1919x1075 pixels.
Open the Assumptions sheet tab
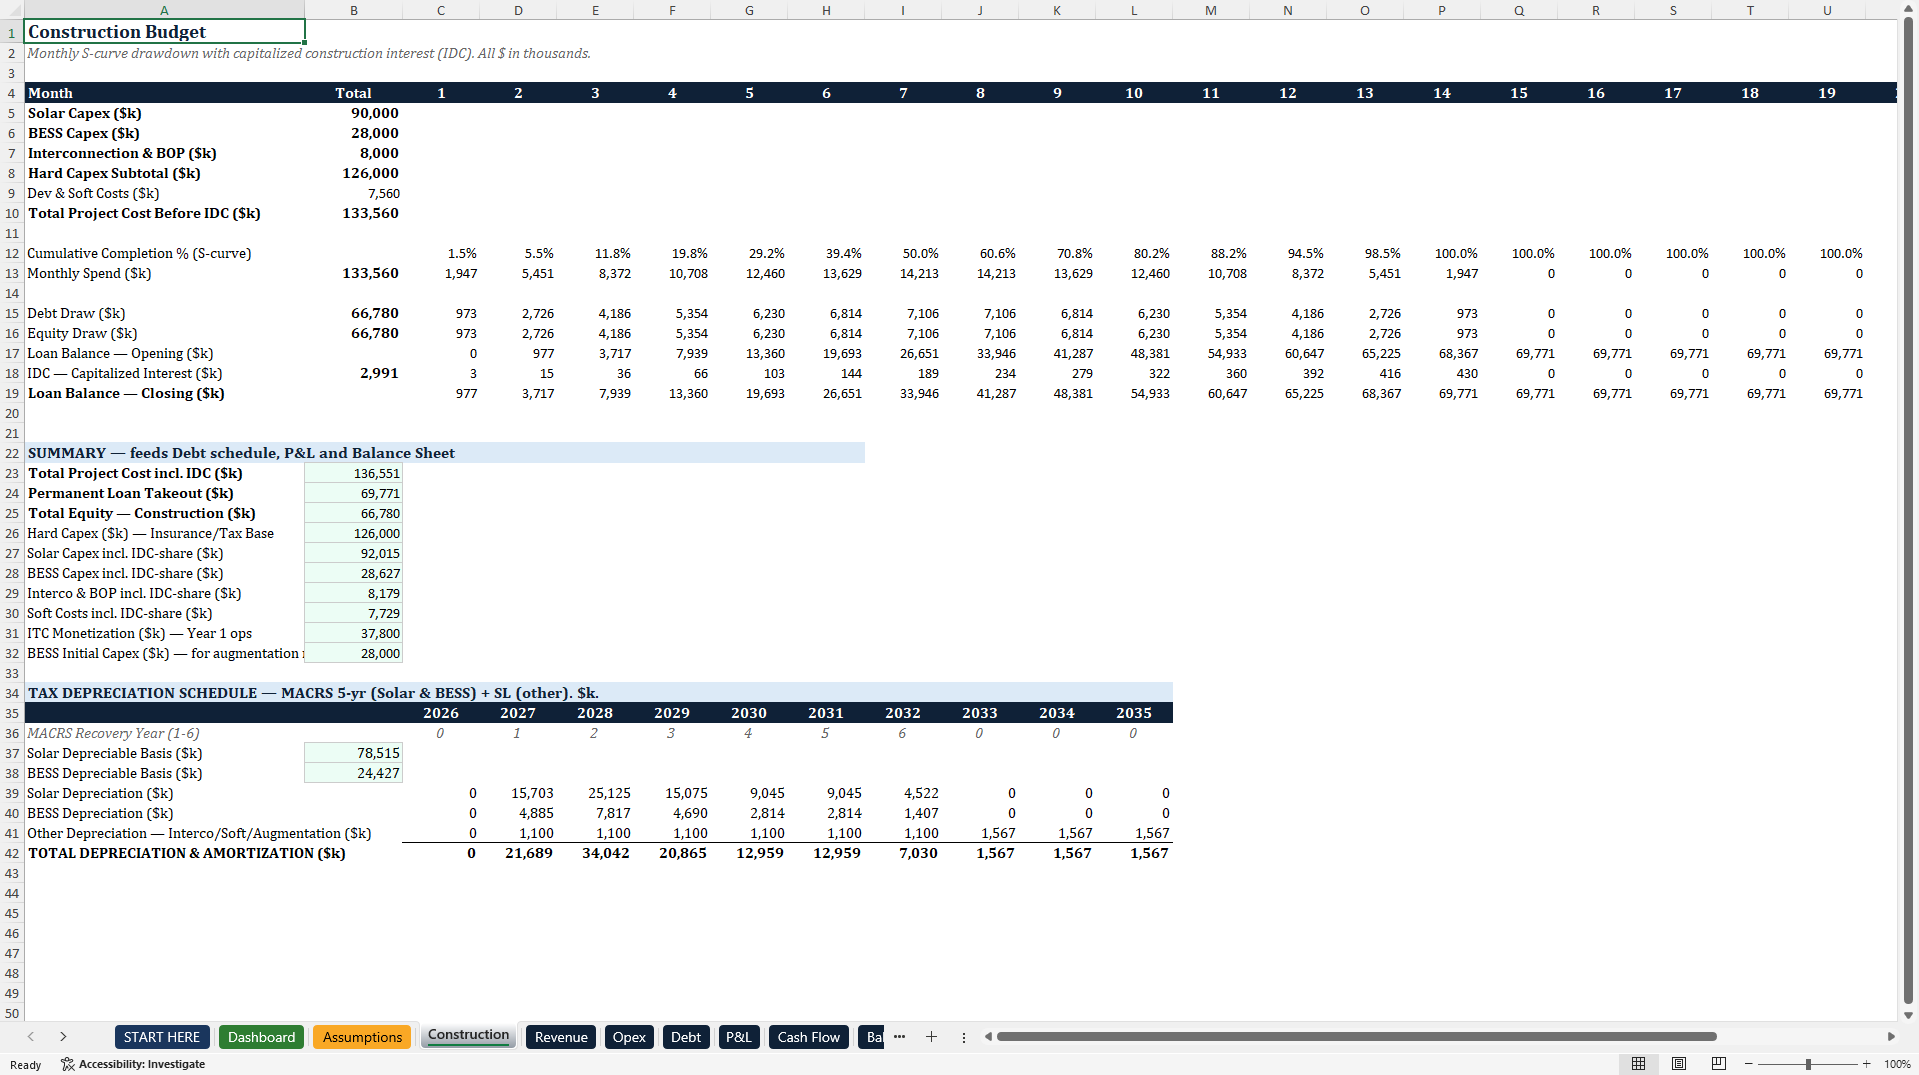coord(362,1037)
